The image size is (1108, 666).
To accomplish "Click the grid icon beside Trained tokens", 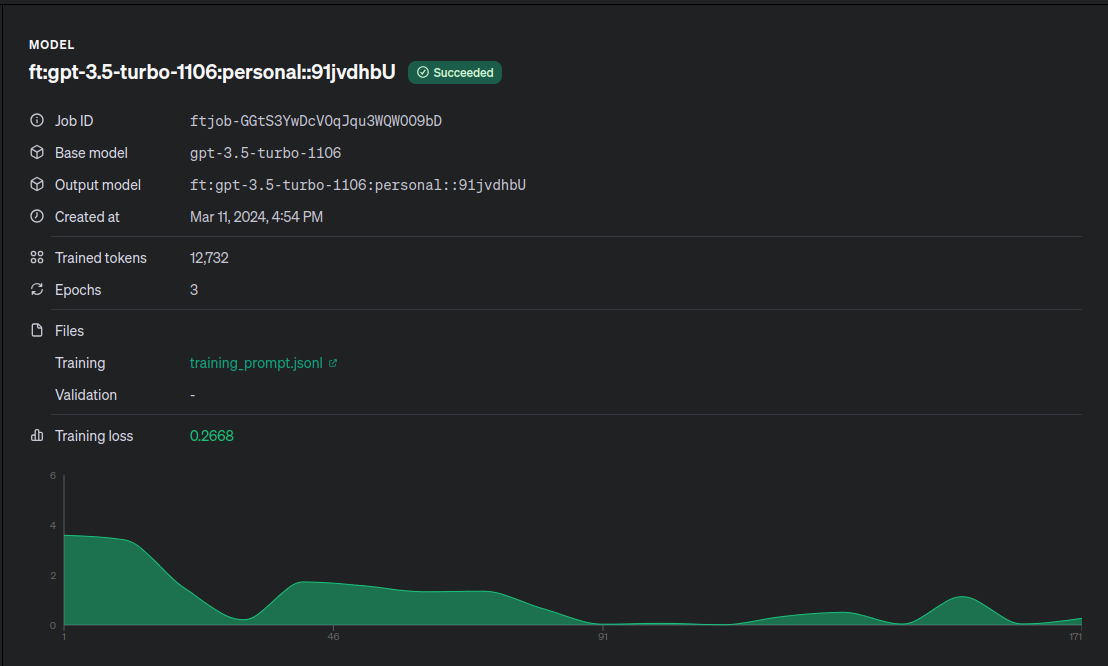I will (x=37, y=258).
